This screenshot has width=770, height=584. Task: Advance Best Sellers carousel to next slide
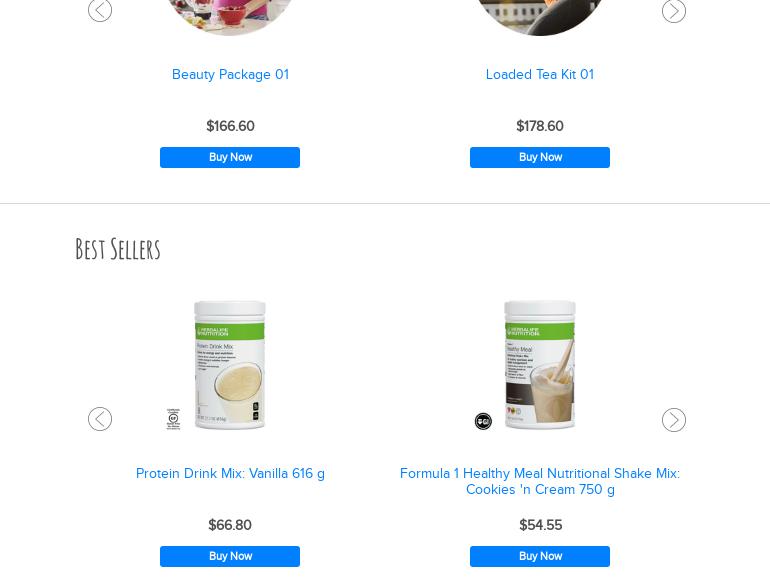[x=673, y=420]
